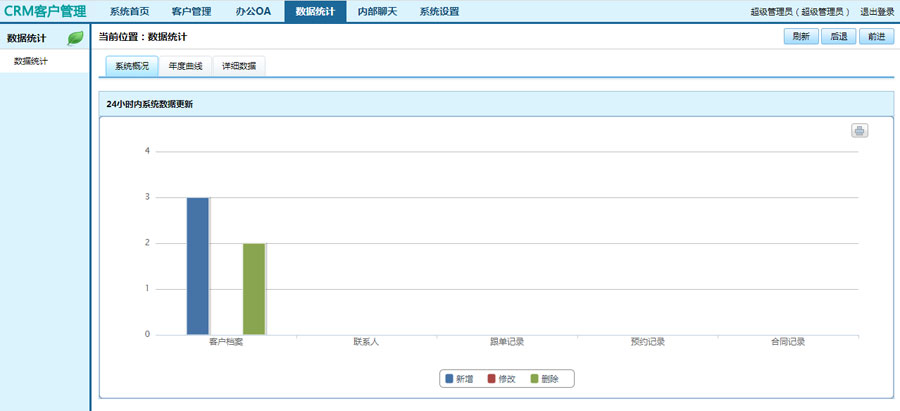This screenshot has width=900, height=411.
Task: Open the 系统首页 navigation menu
Action: pyautogui.click(x=129, y=12)
